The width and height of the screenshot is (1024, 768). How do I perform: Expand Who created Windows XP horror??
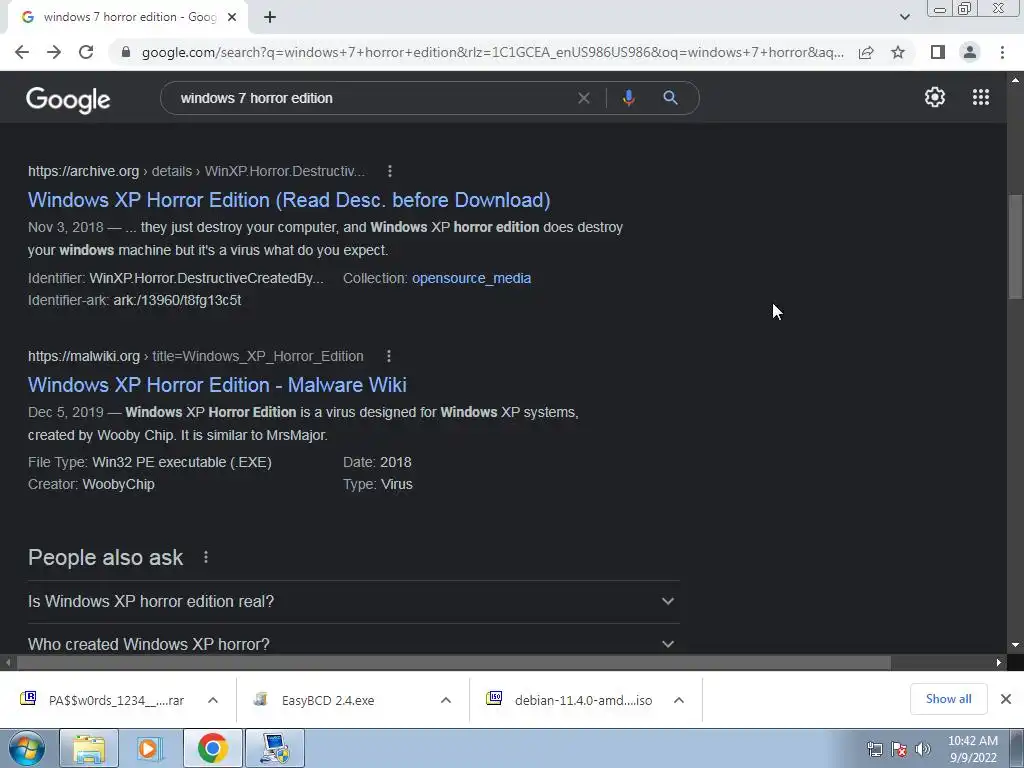353,644
